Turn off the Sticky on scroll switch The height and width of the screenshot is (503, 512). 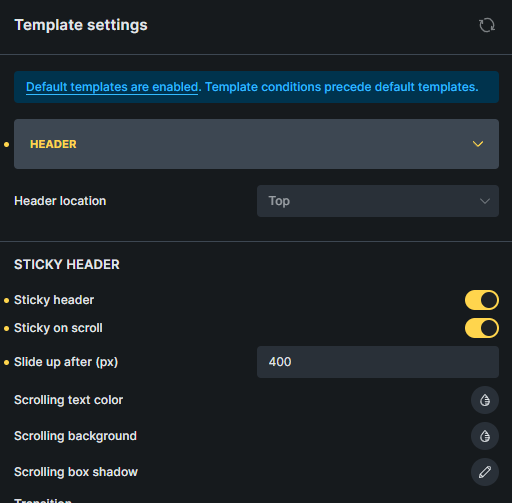tap(482, 328)
